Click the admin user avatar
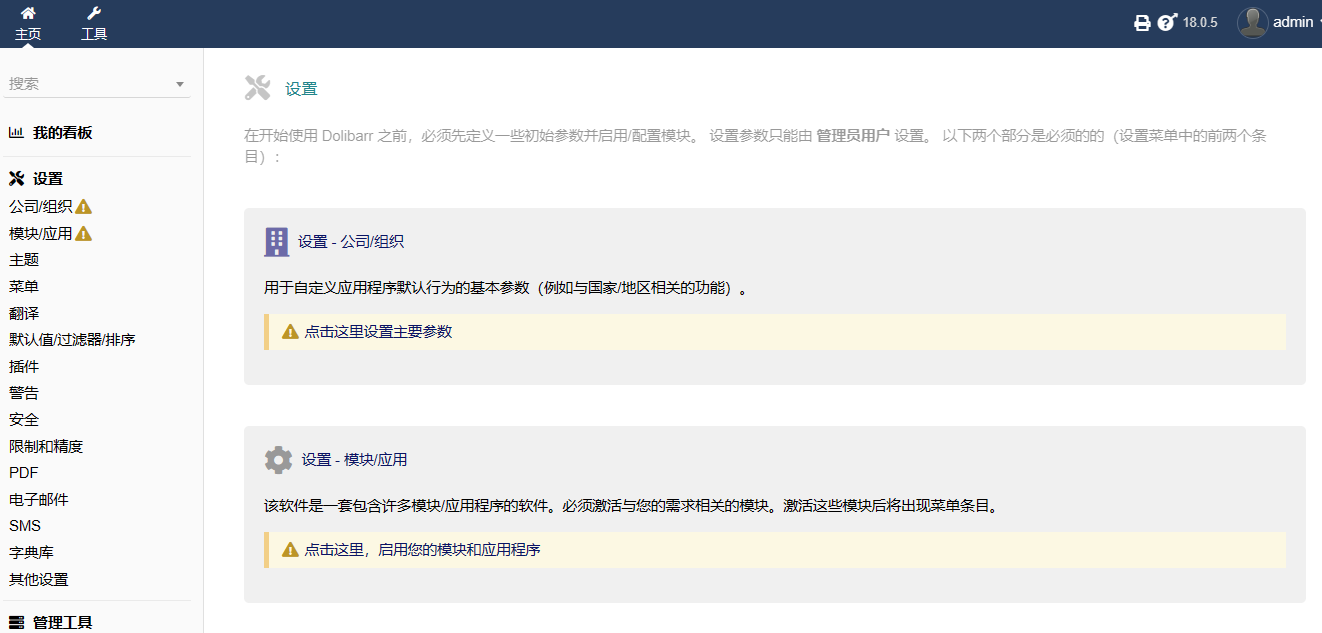Screen dimensions: 1322x633 tap(1252, 22)
